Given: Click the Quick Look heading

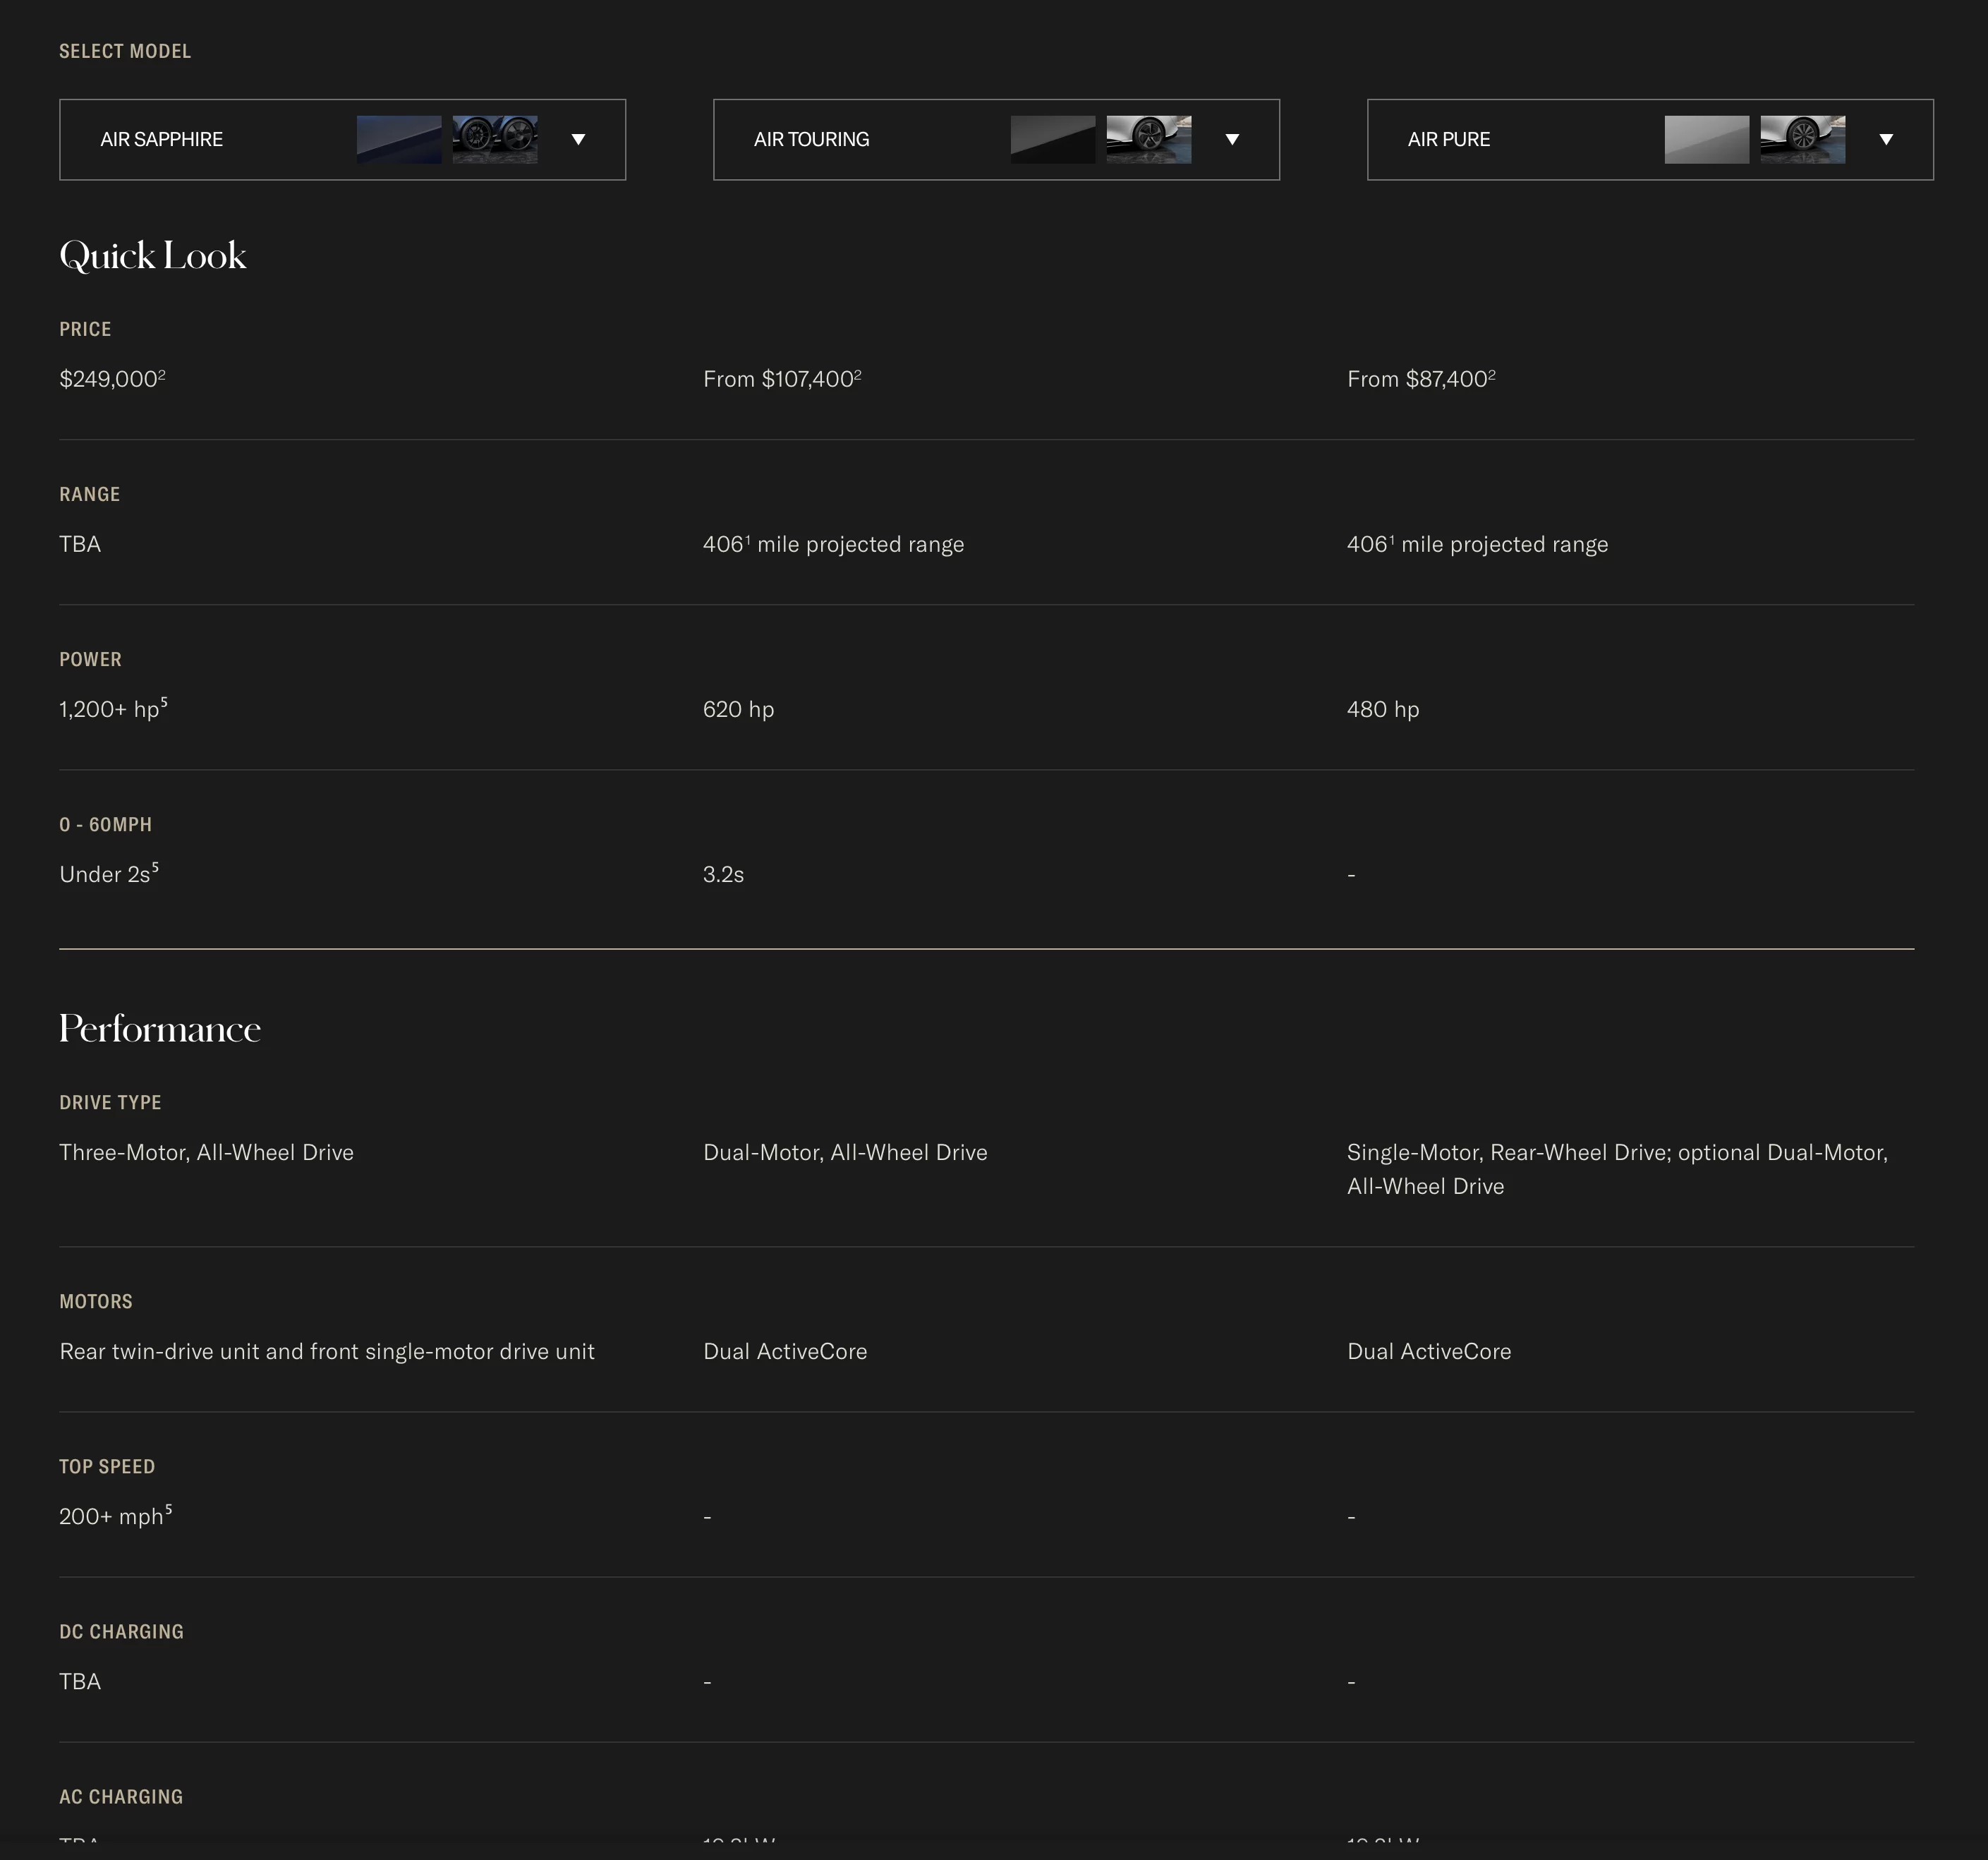Looking at the screenshot, I should click(153, 256).
